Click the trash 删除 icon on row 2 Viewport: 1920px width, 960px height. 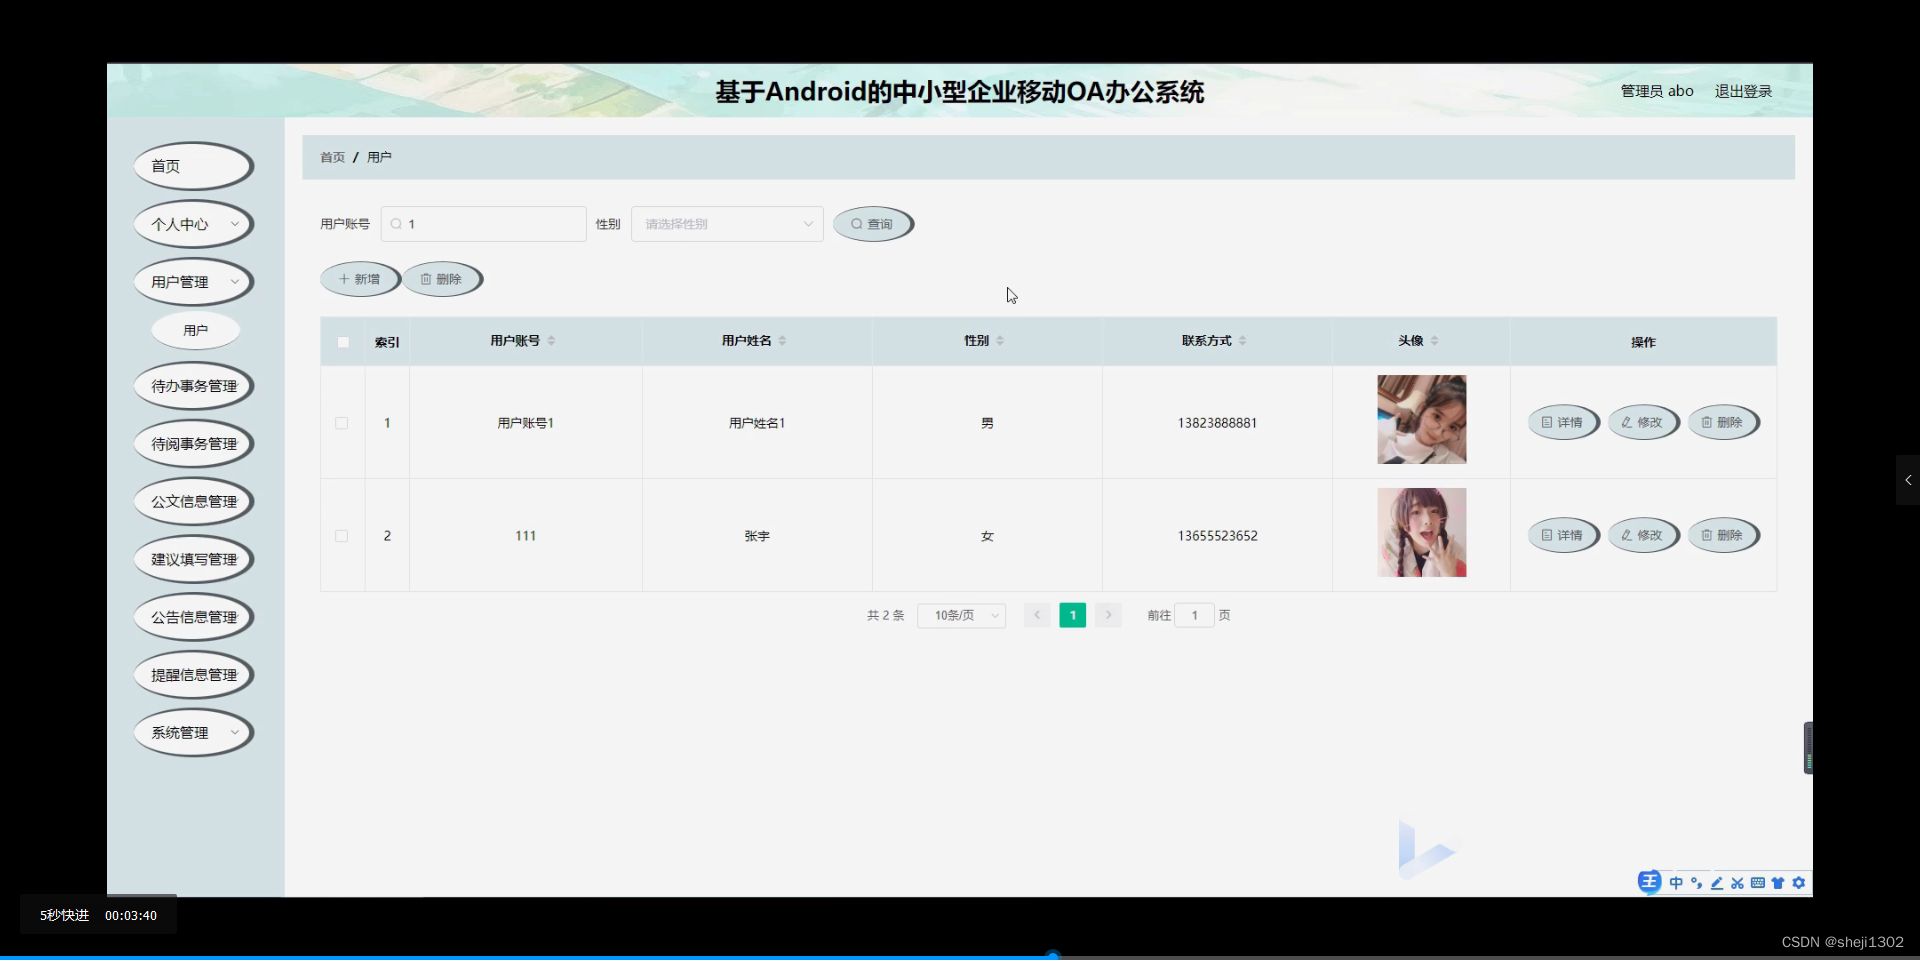[1707, 535]
